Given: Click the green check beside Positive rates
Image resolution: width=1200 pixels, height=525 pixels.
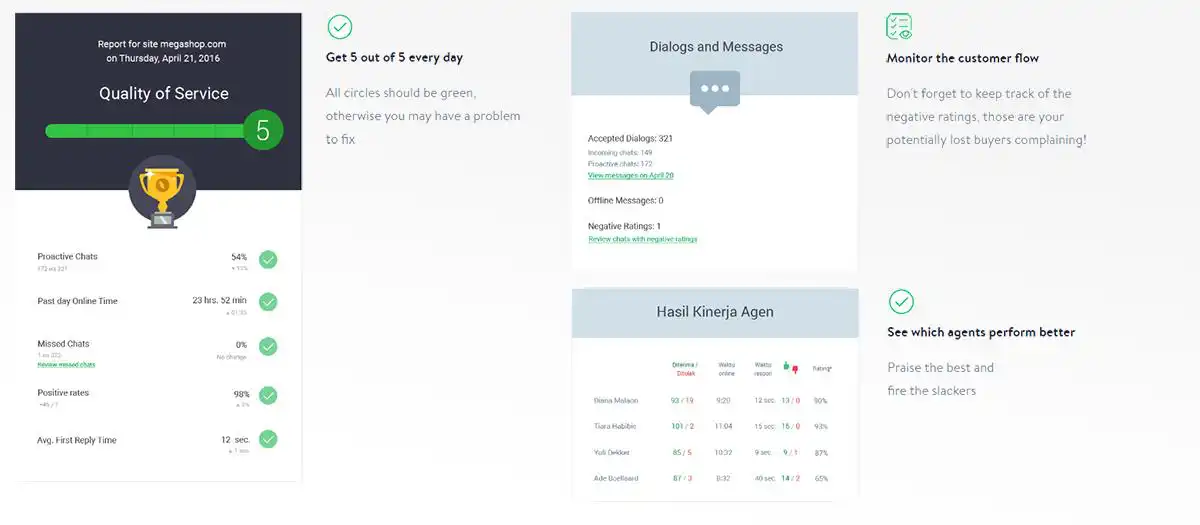Looking at the screenshot, I should pyautogui.click(x=268, y=395).
